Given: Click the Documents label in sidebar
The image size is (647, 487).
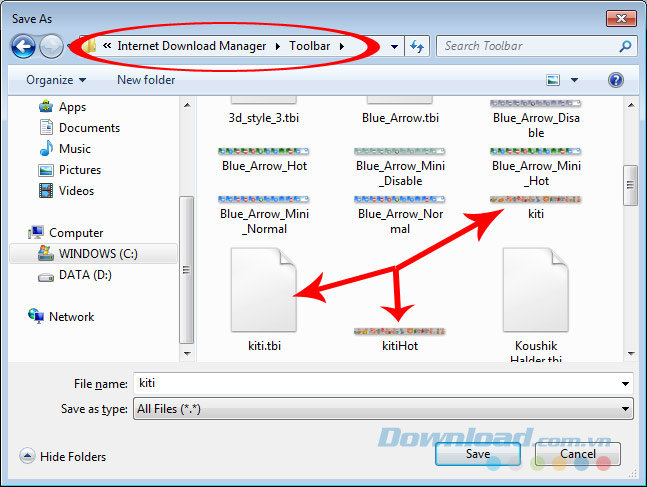Looking at the screenshot, I should pyautogui.click(x=90, y=128).
